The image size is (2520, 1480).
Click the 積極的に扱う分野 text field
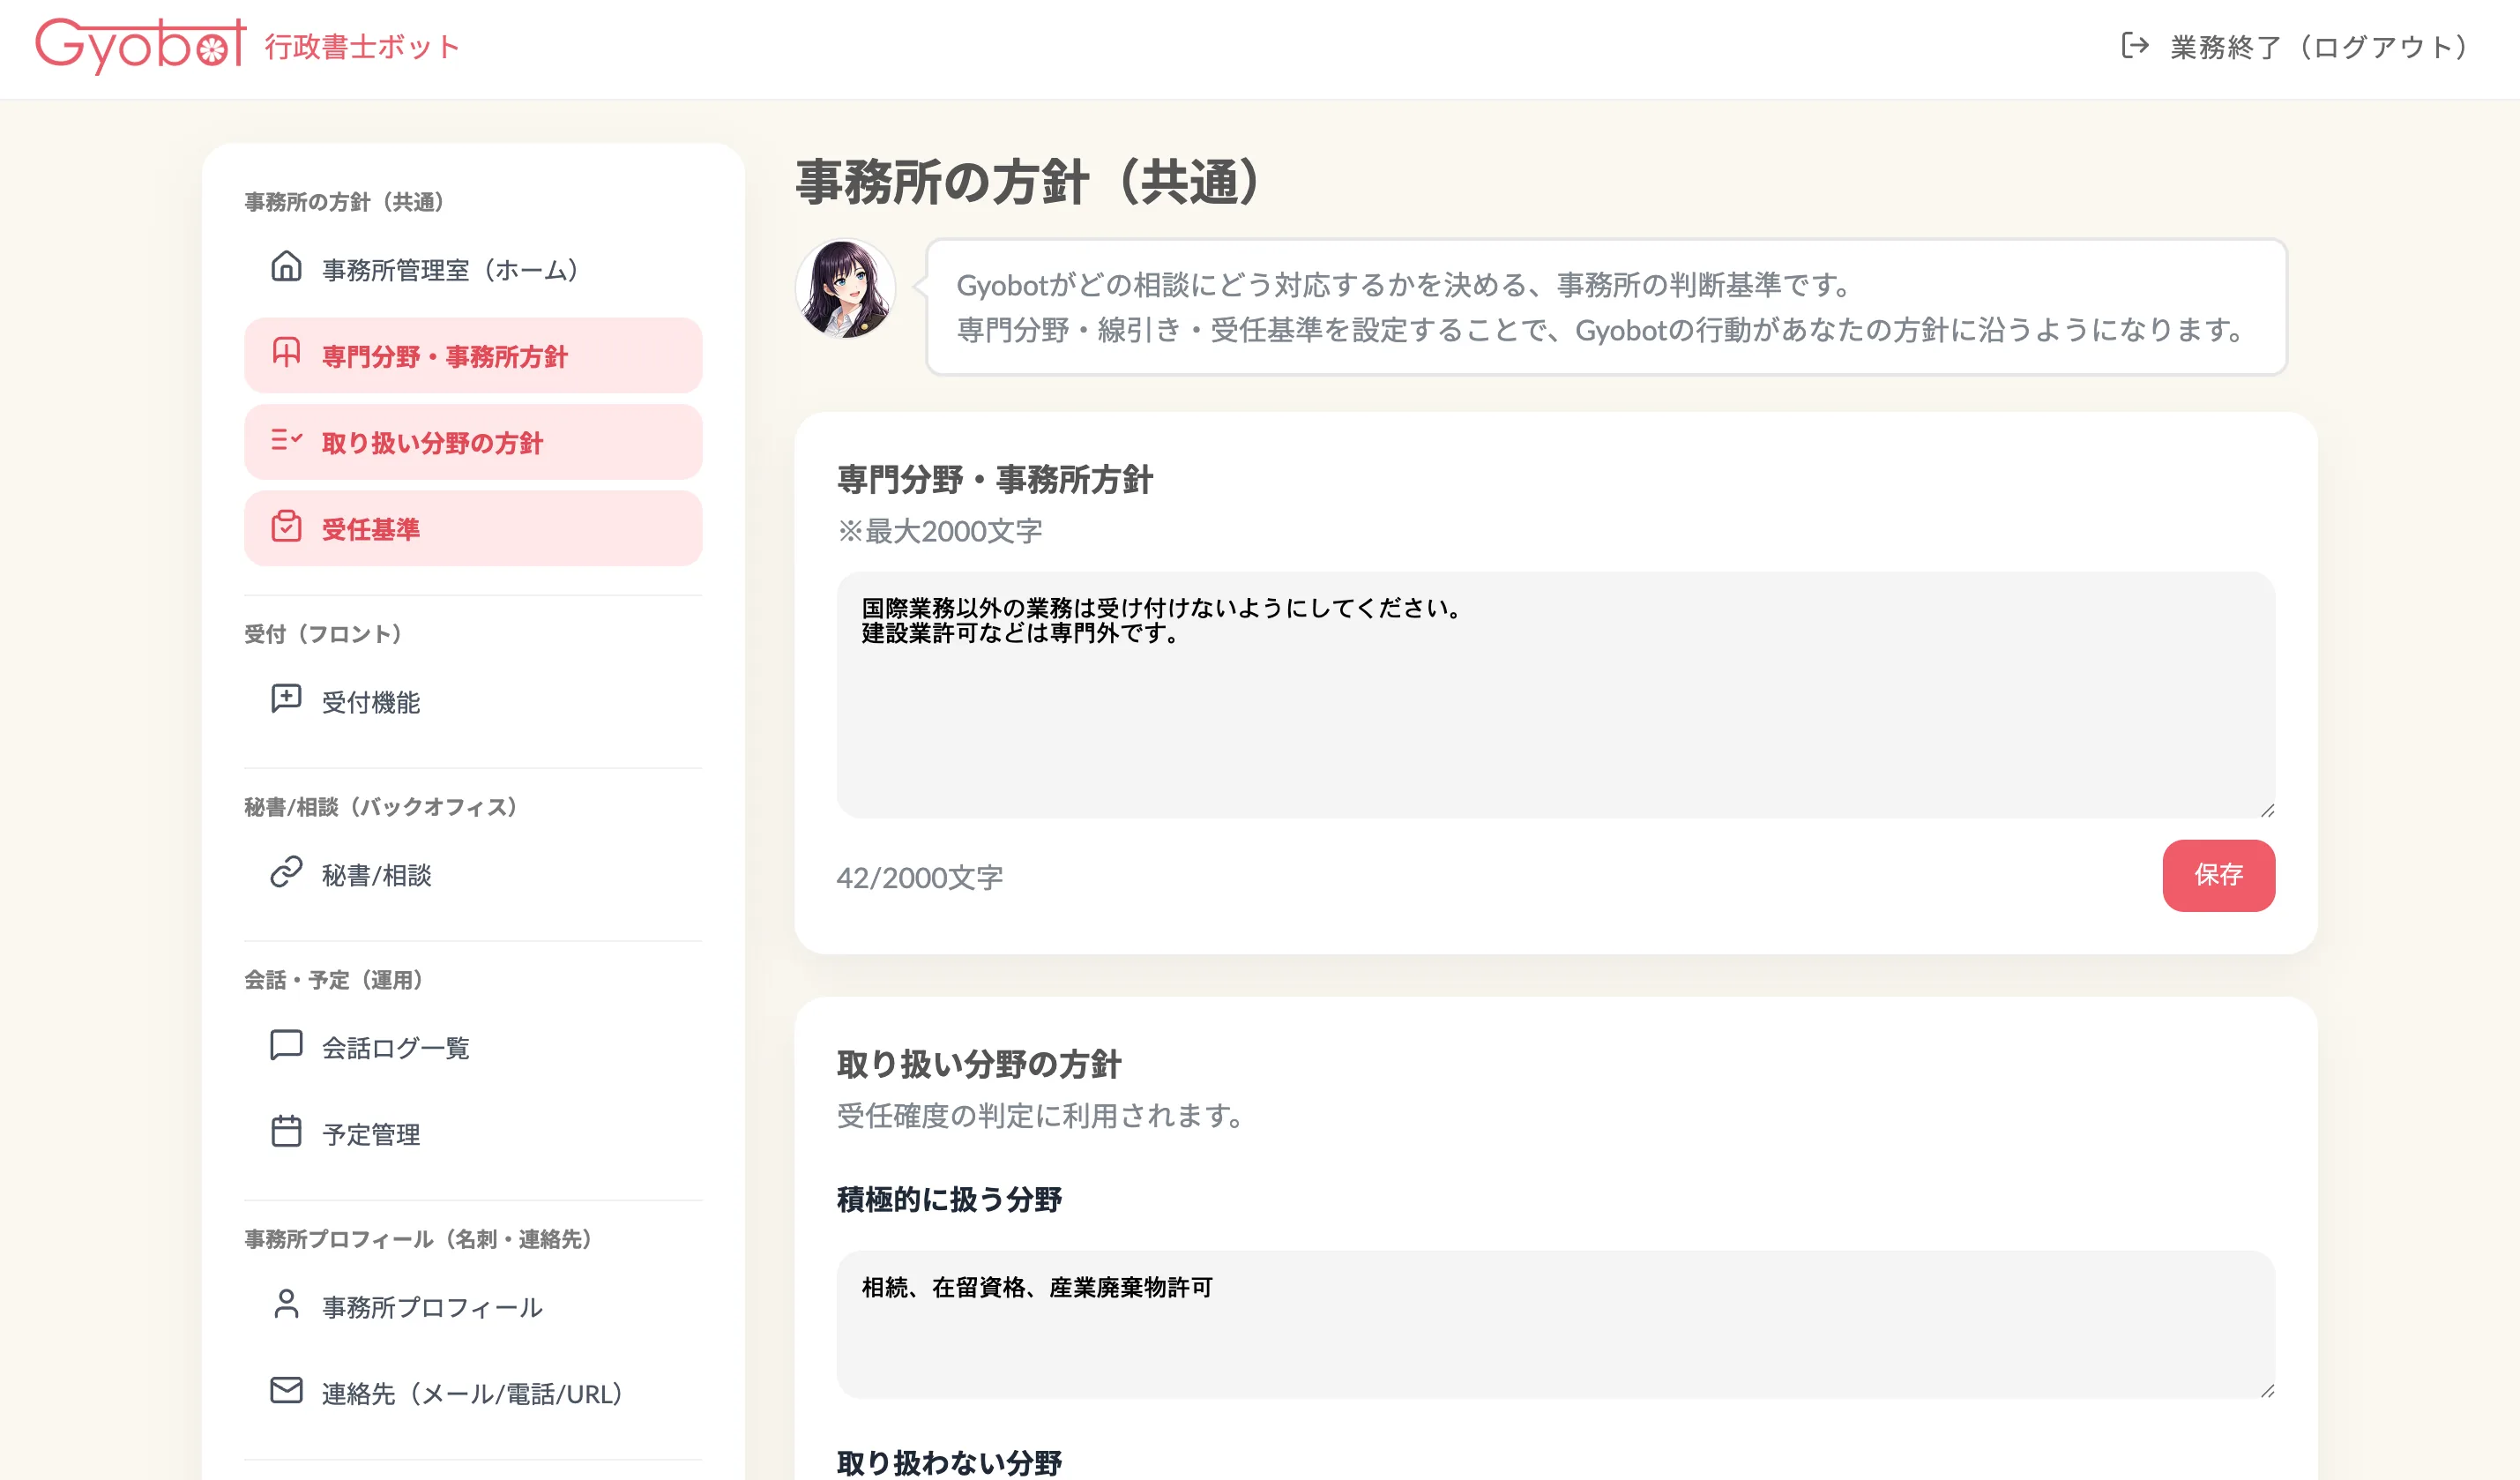1555,1325
